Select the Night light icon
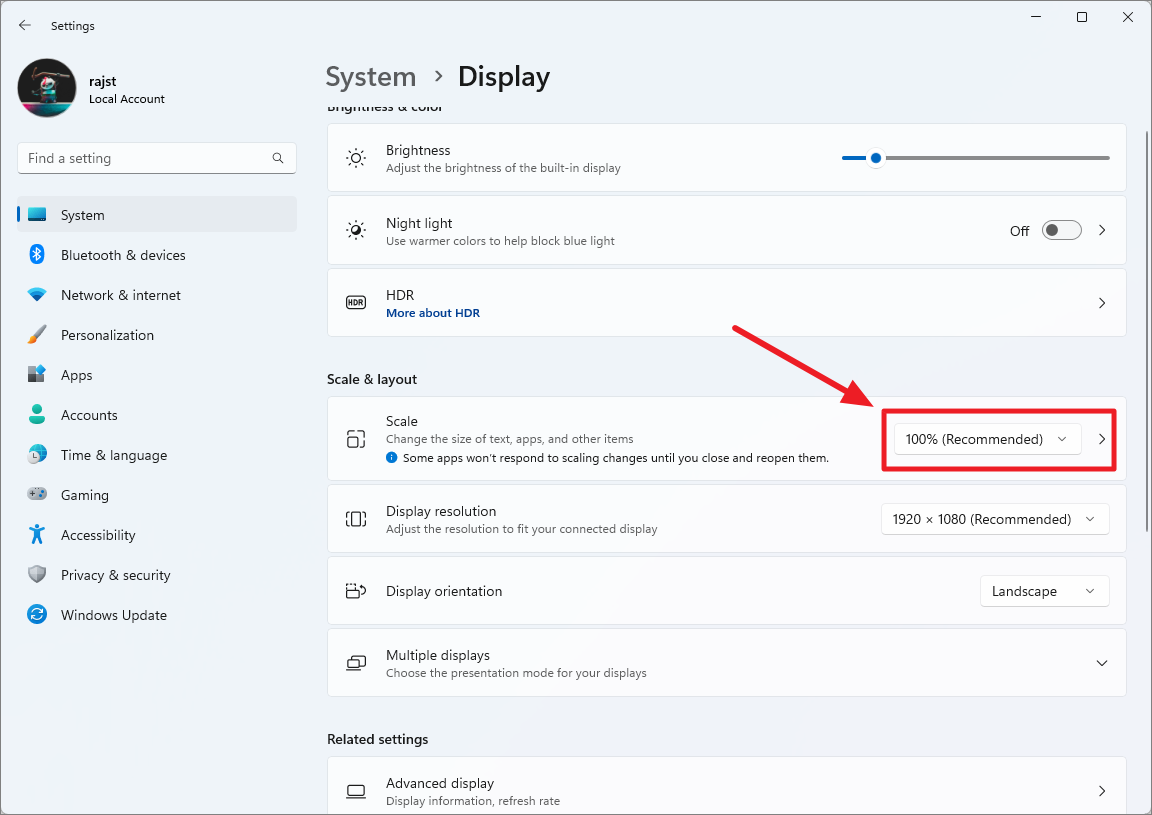 point(356,230)
